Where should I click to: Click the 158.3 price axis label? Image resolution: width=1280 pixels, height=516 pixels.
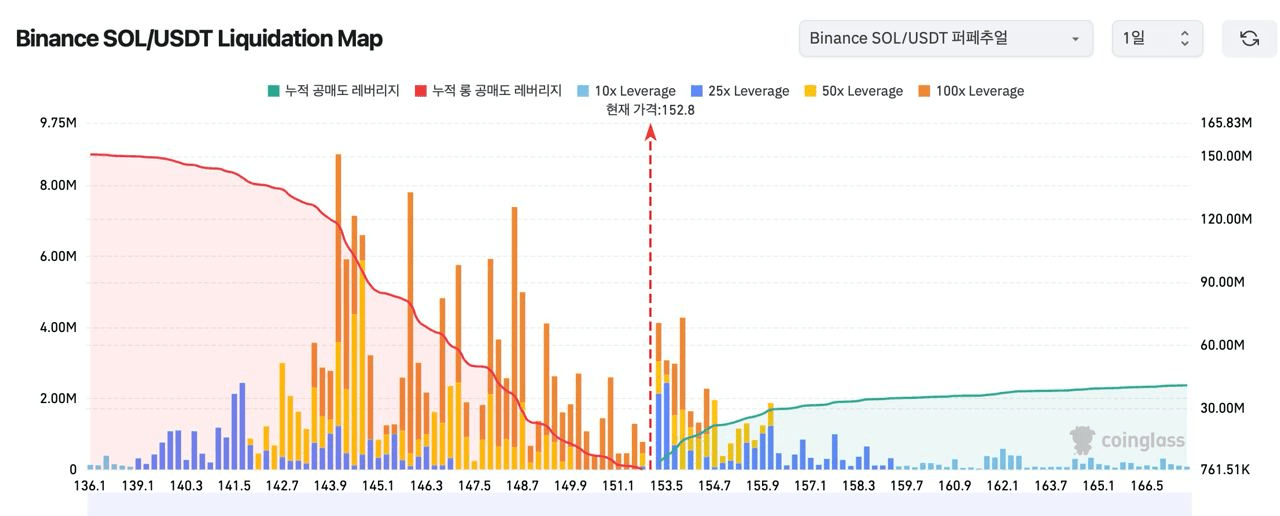(x=858, y=486)
